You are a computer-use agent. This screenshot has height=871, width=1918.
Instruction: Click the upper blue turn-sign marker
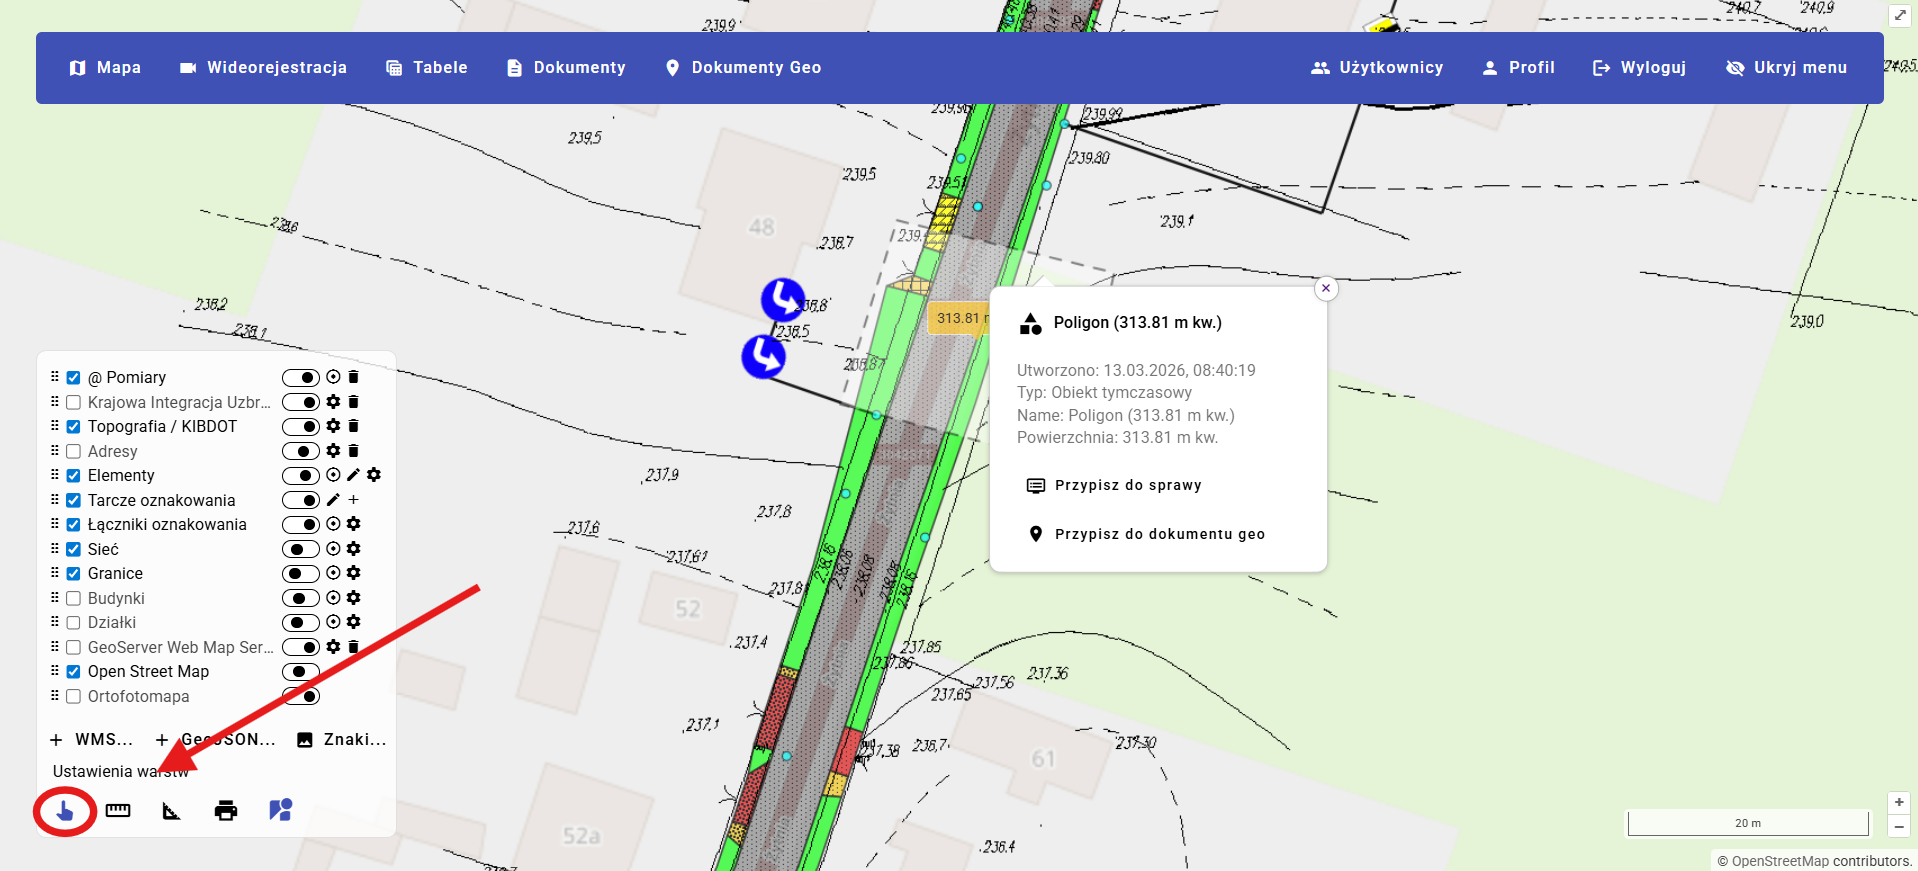click(x=783, y=300)
